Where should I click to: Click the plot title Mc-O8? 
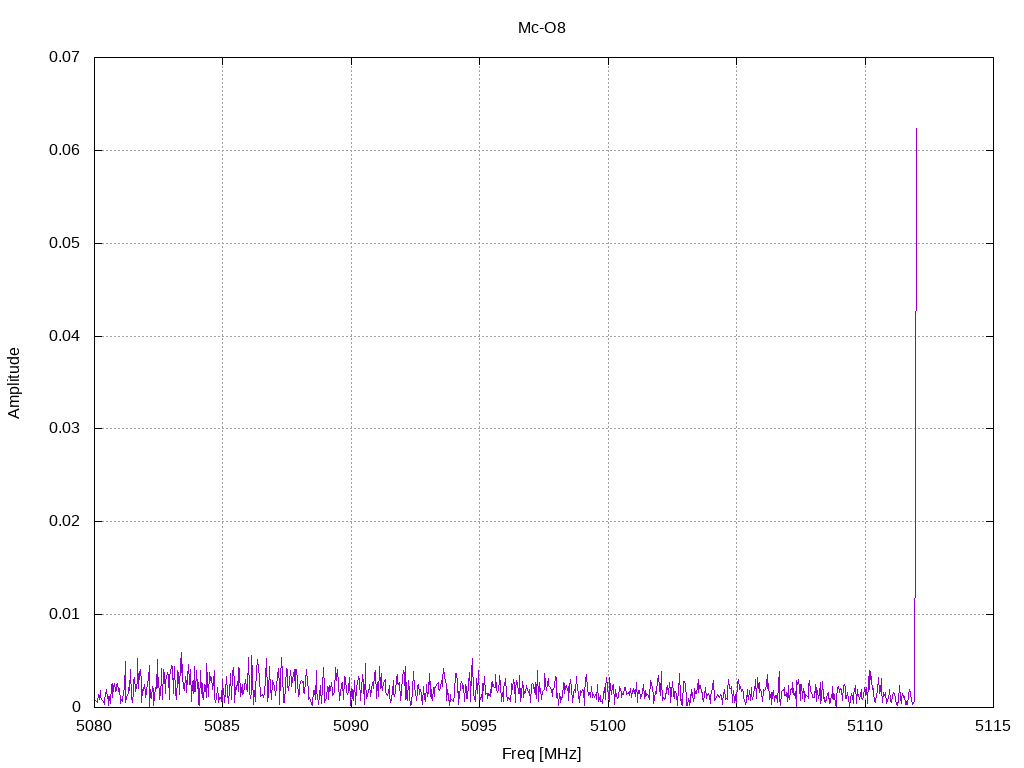pos(541,28)
